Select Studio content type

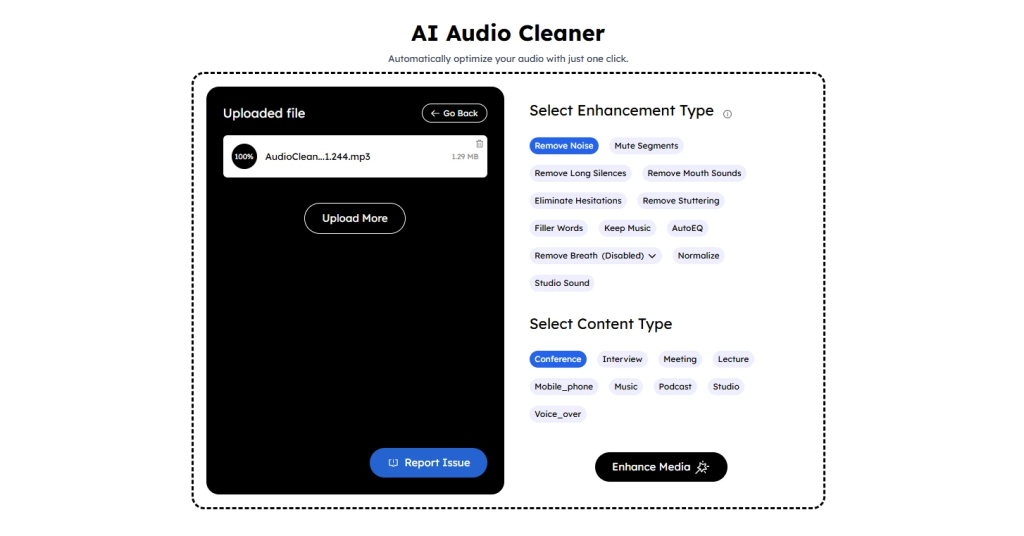click(726, 386)
